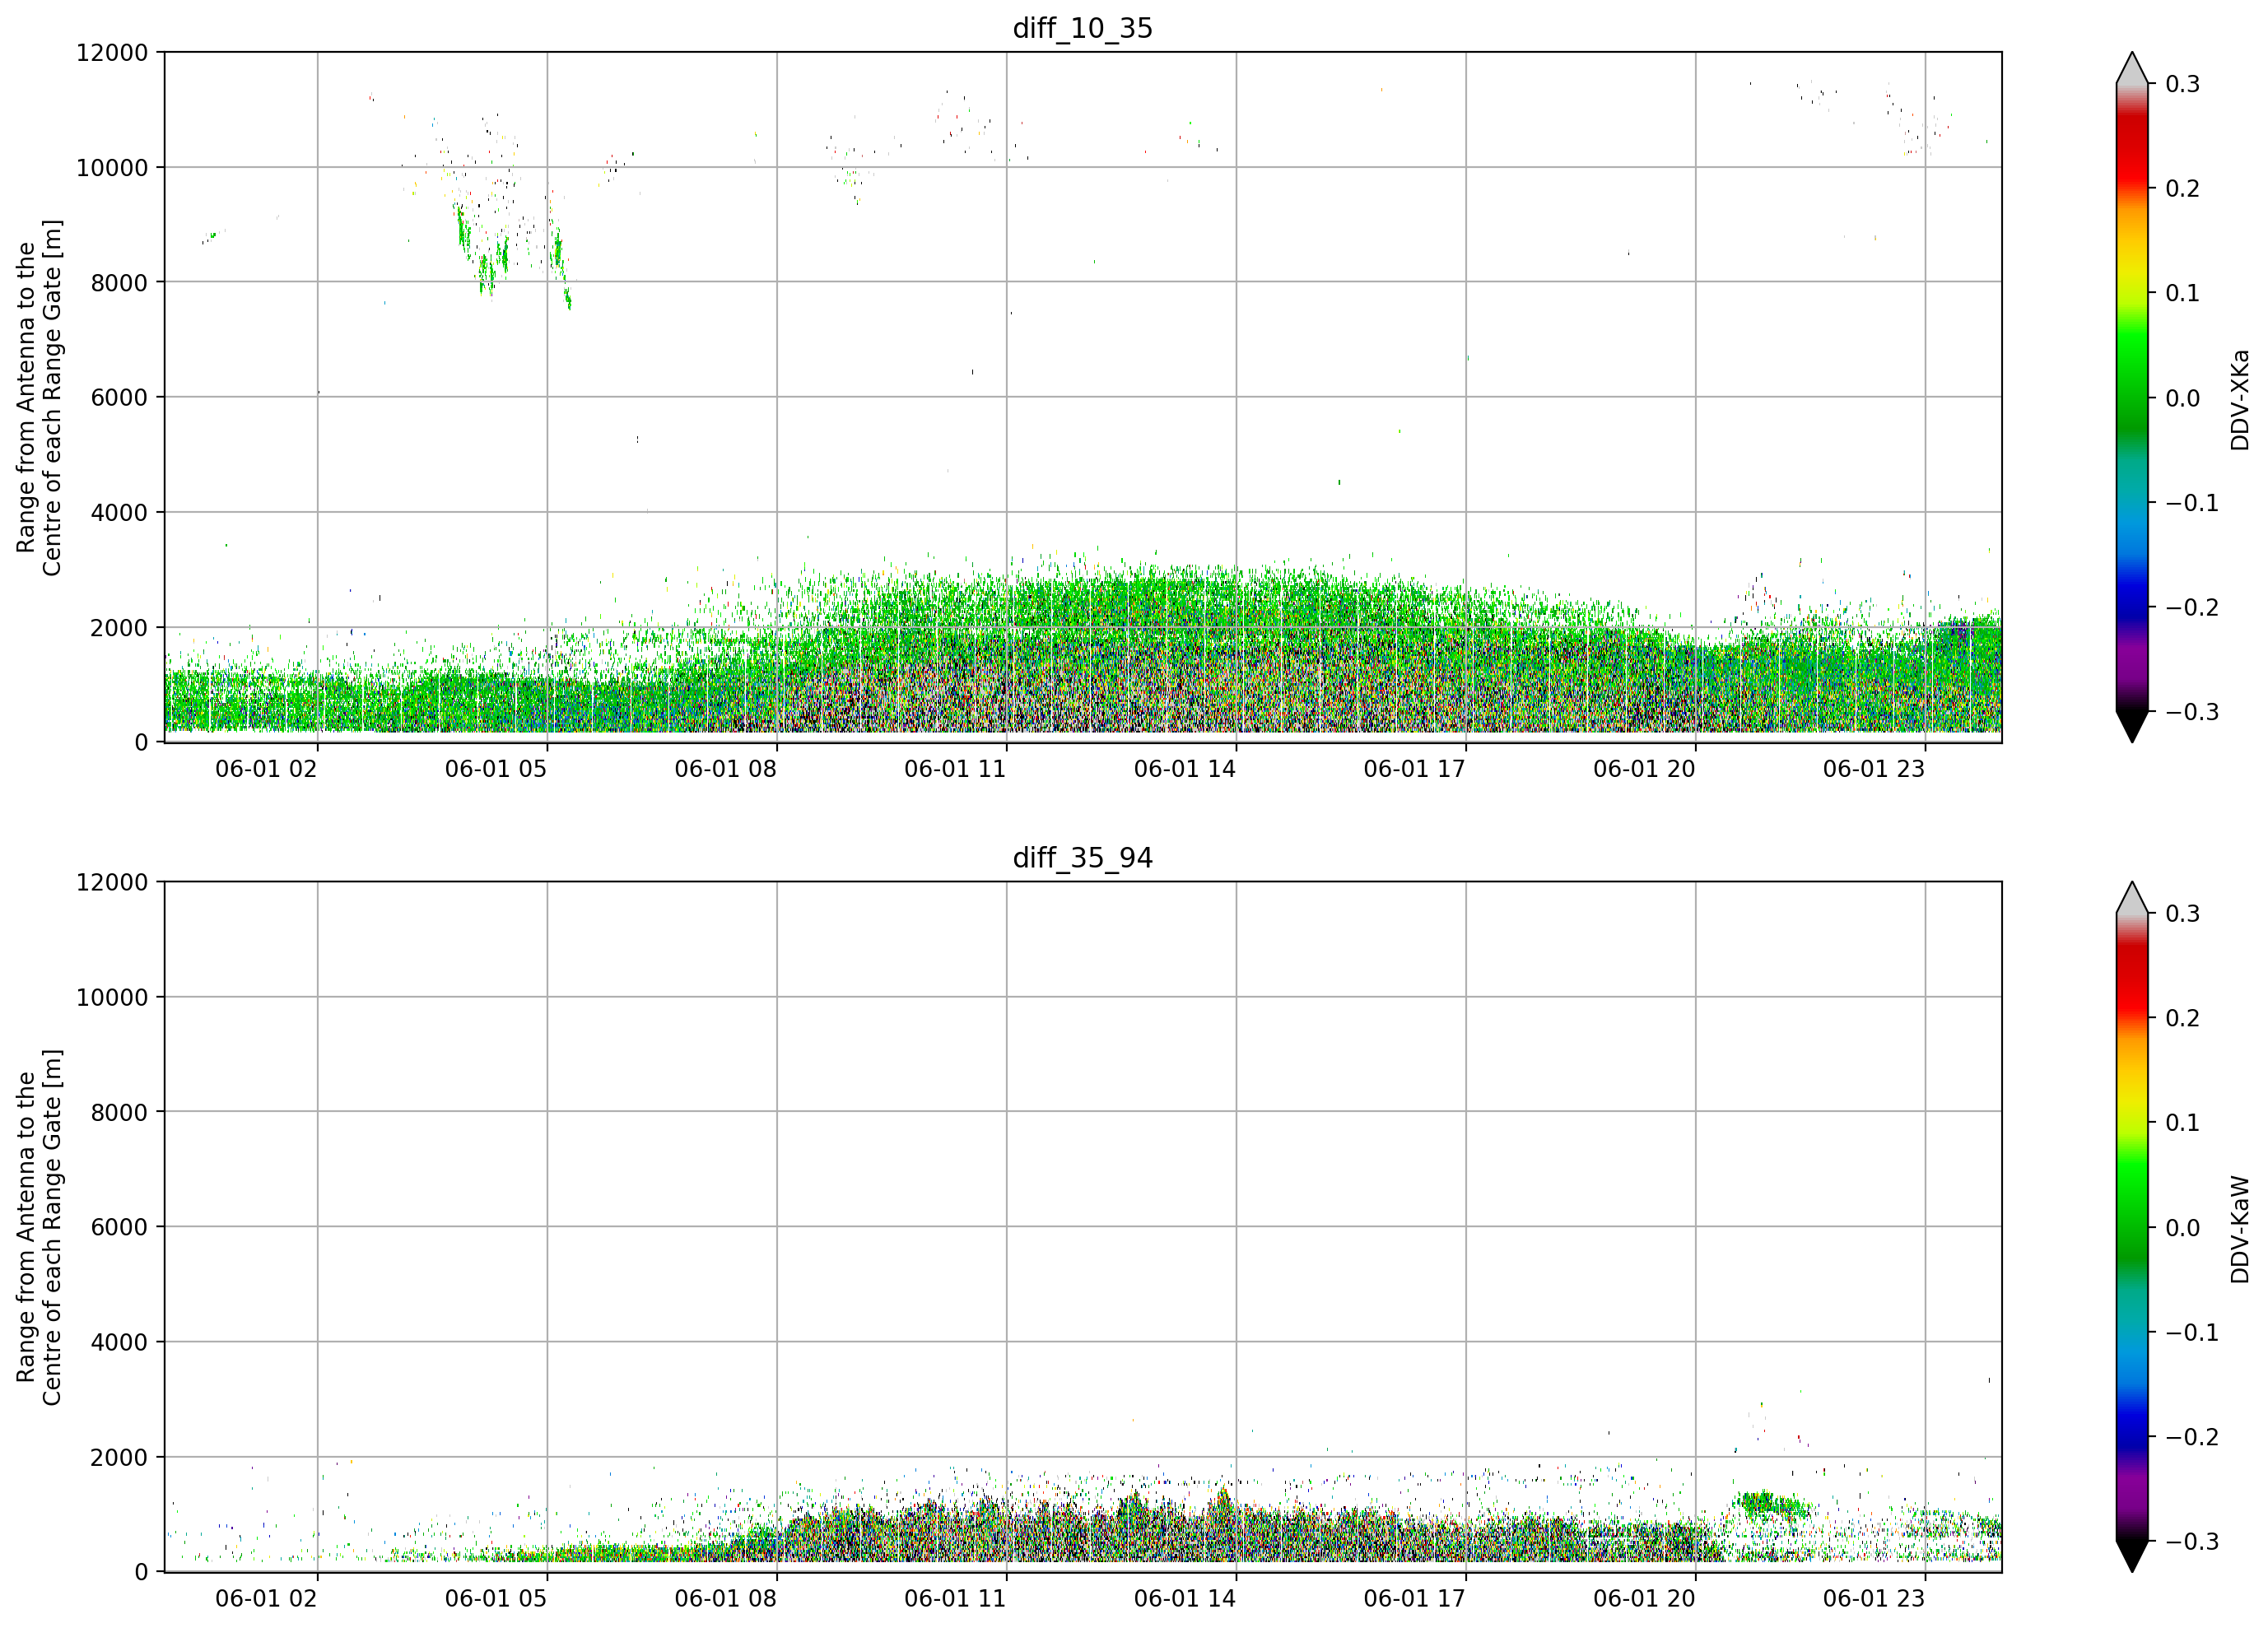Click the −0.1 tick on DDV-XKa colorbar
Screen dimensions: 2268x1628
pyautogui.click(x=2192, y=503)
